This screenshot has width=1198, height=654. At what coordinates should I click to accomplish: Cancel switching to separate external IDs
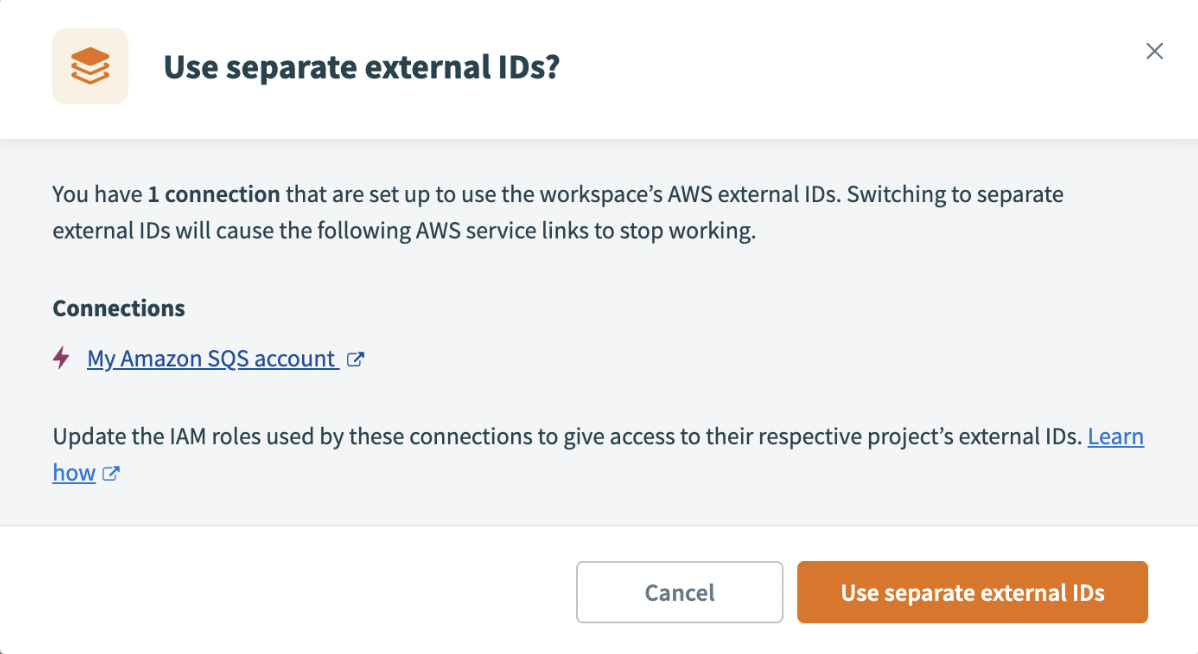tap(679, 592)
